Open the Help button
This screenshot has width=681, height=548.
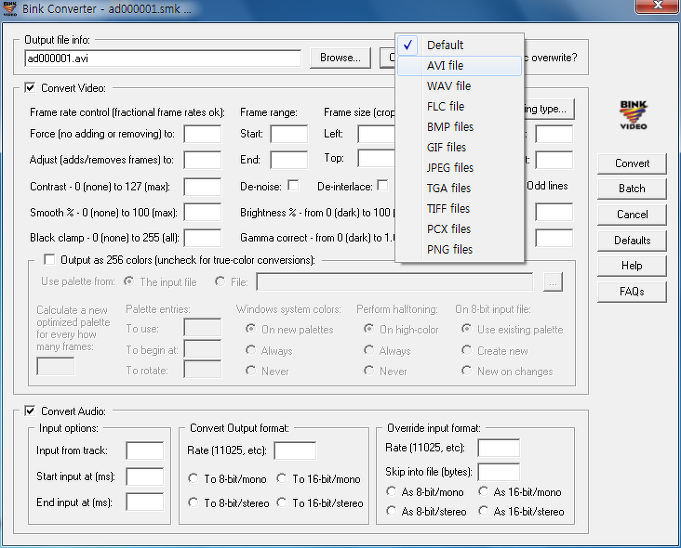[632, 266]
